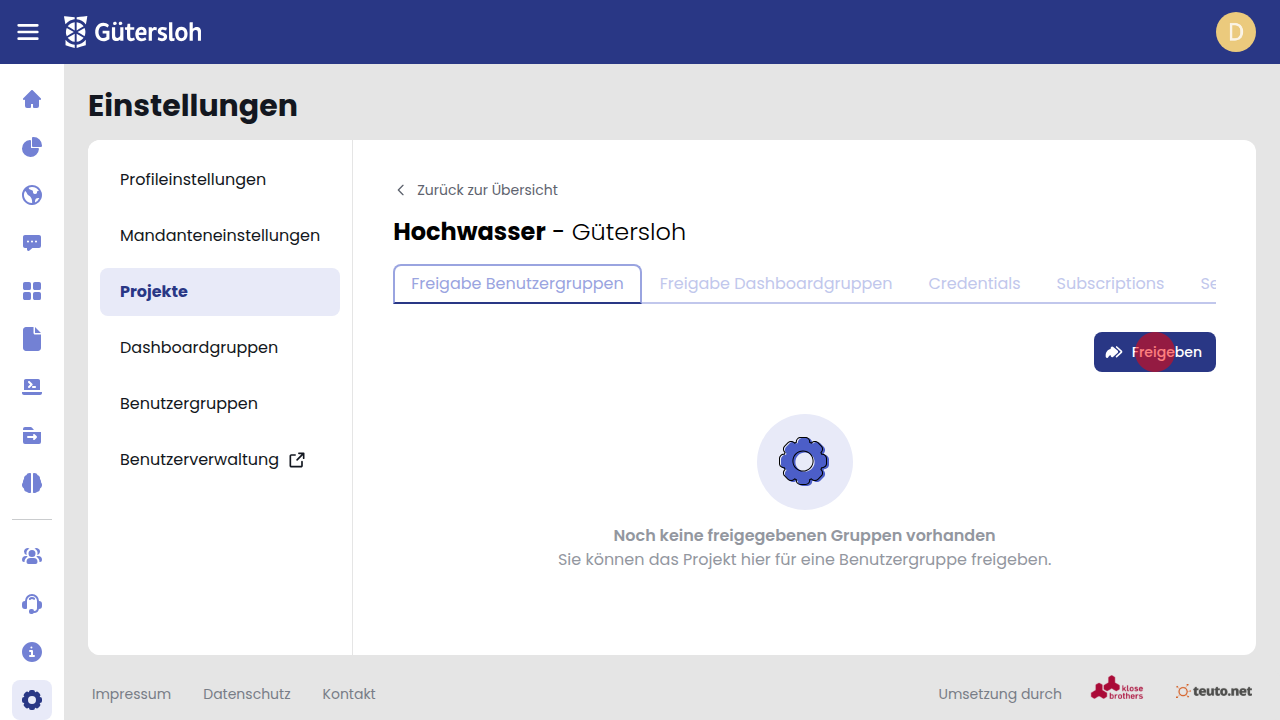Select the Subscriptions tab
The height and width of the screenshot is (720, 1280).
point(1110,284)
